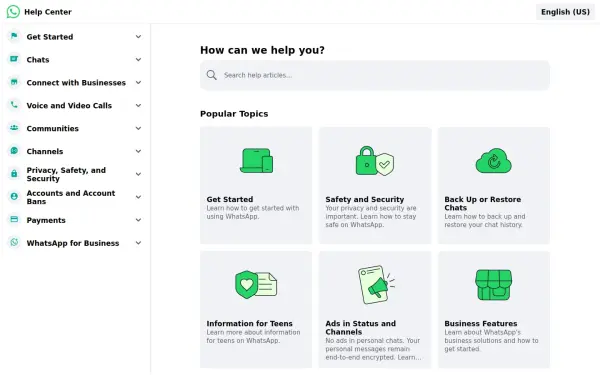Image resolution: width=600 pixels, height=375 pixels.
Task: Open Back Up or Restore Chats card title
Action: (483, 204)
